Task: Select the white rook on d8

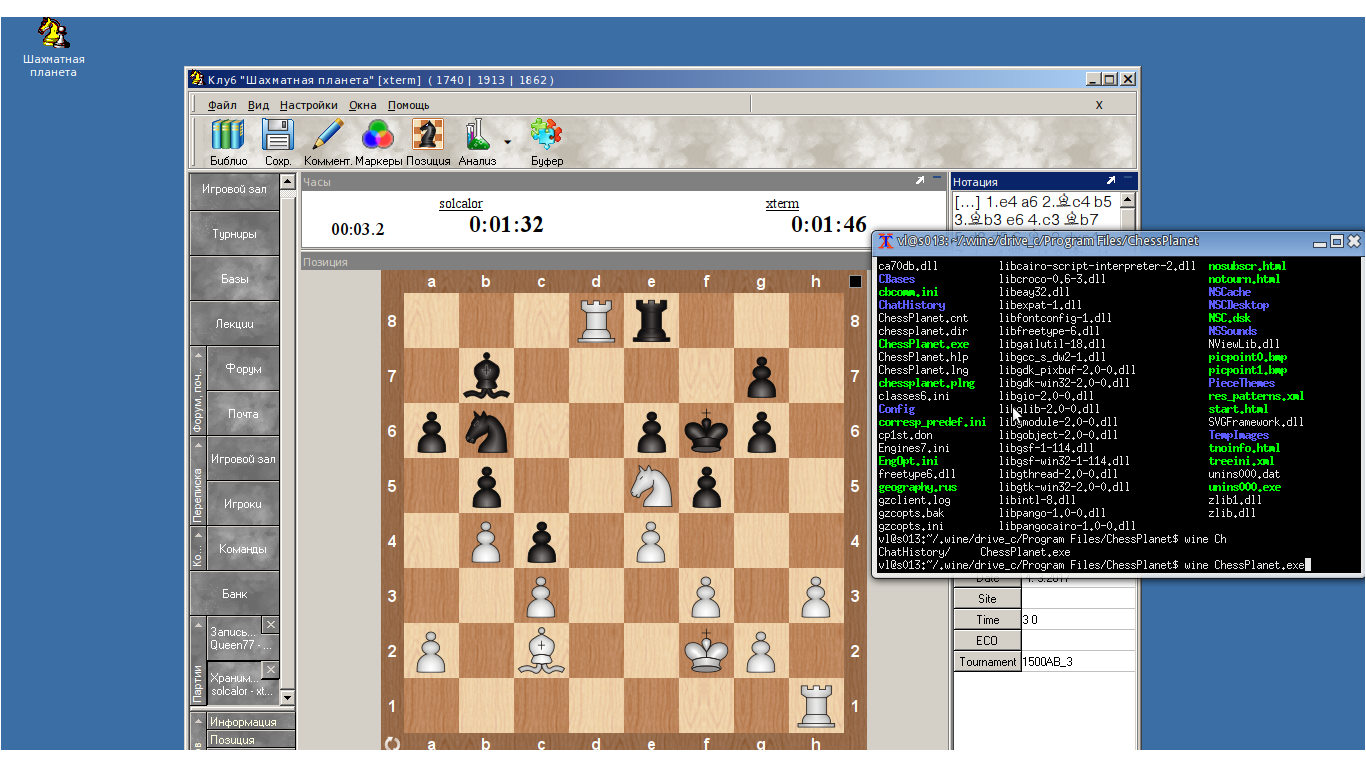Action: (x=597, y=320)
